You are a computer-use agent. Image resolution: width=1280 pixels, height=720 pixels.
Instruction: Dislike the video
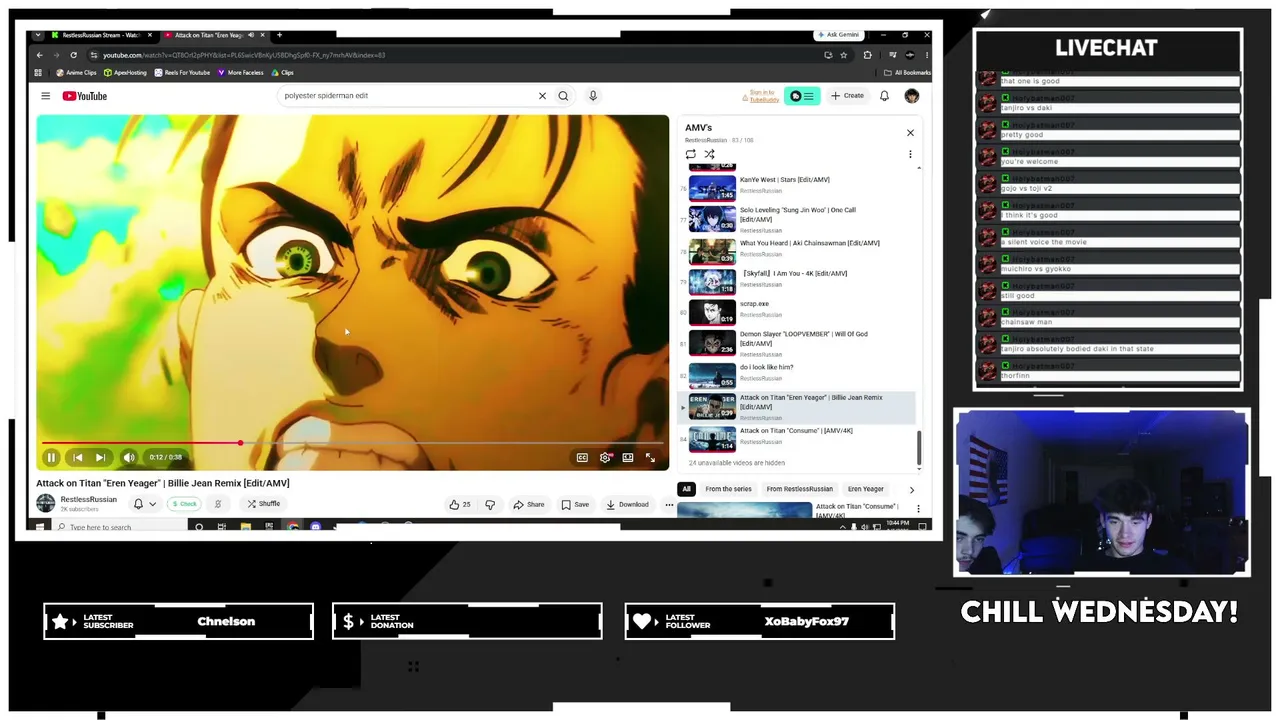point(490,504)
